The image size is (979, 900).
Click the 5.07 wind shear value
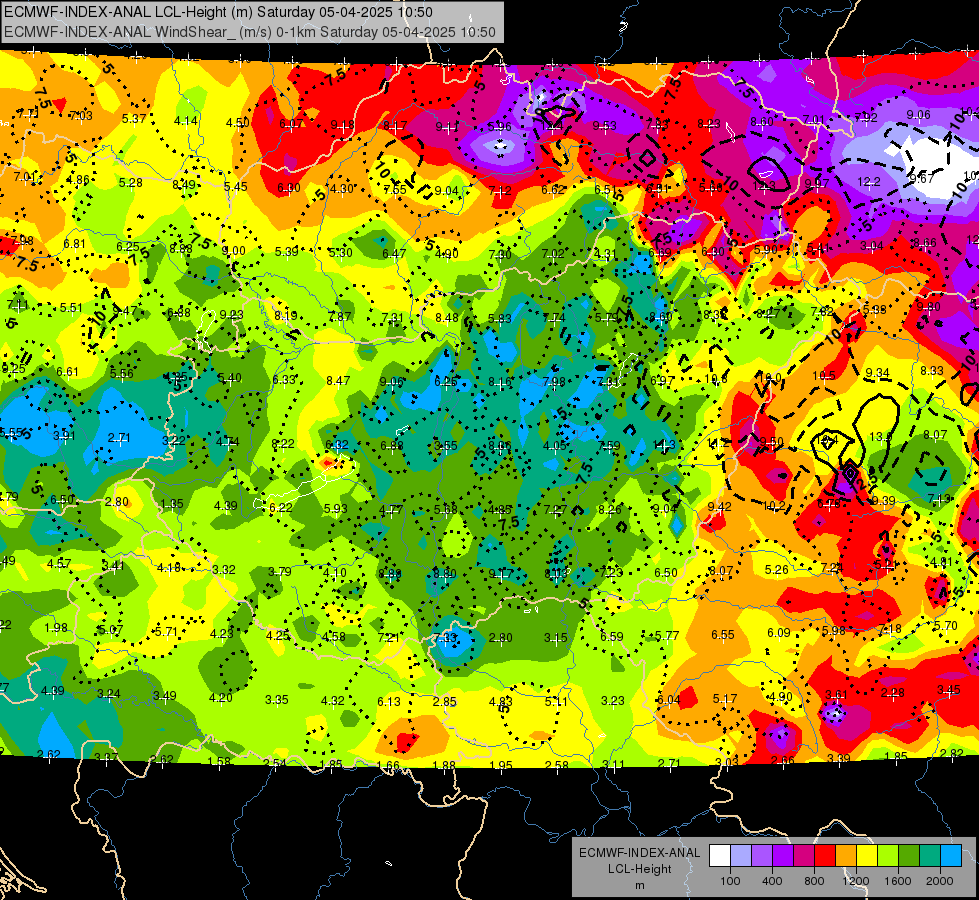pyautogui.click(x=111, y=630)
